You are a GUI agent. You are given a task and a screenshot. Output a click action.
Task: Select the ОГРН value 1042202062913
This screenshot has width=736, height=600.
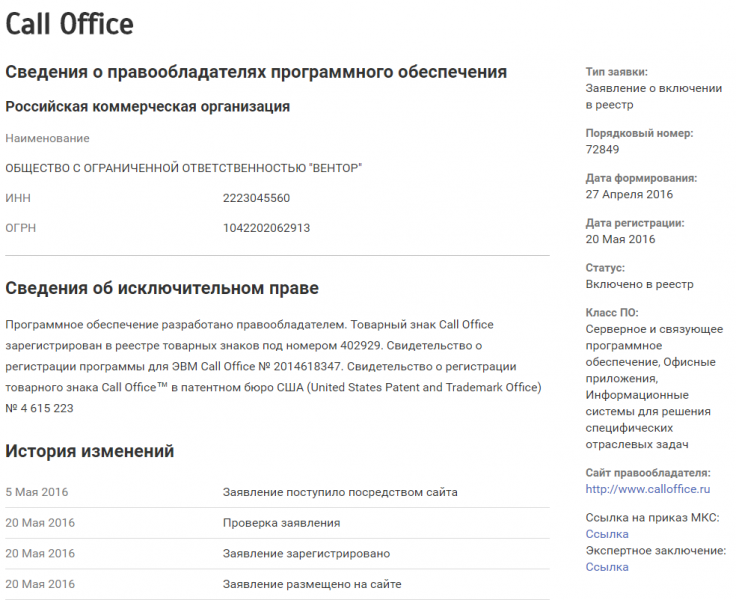tap(266, 228)
